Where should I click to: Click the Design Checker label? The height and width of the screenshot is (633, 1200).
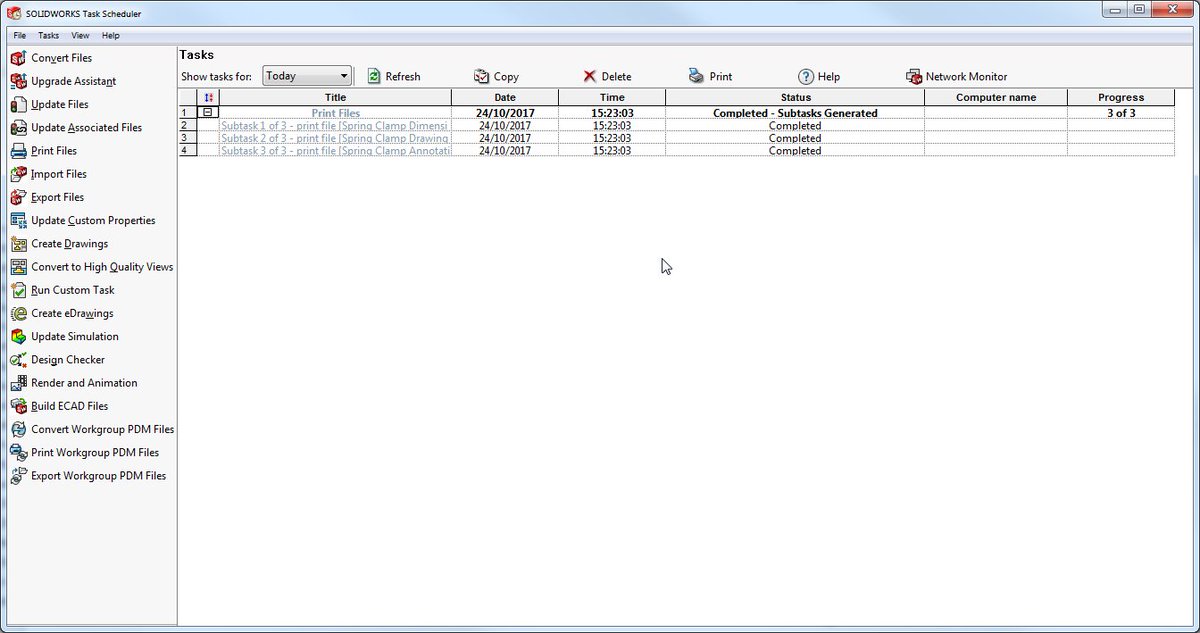click(68, 360)
